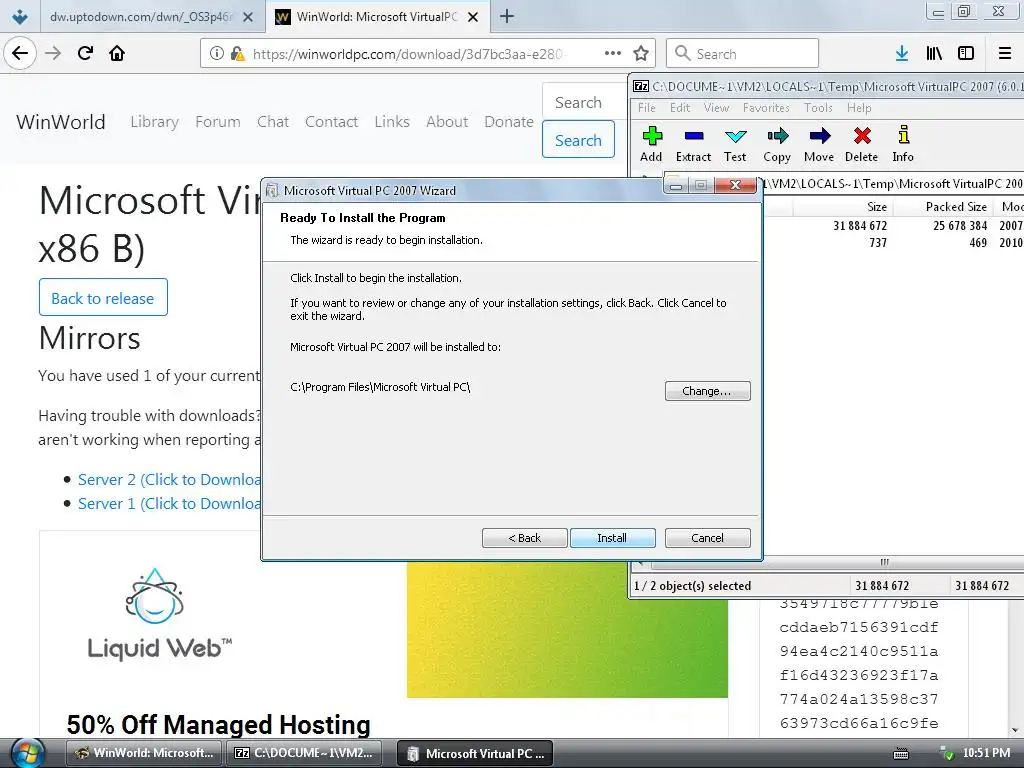Click Install in the Virtual PC wizard

point(612,538)
